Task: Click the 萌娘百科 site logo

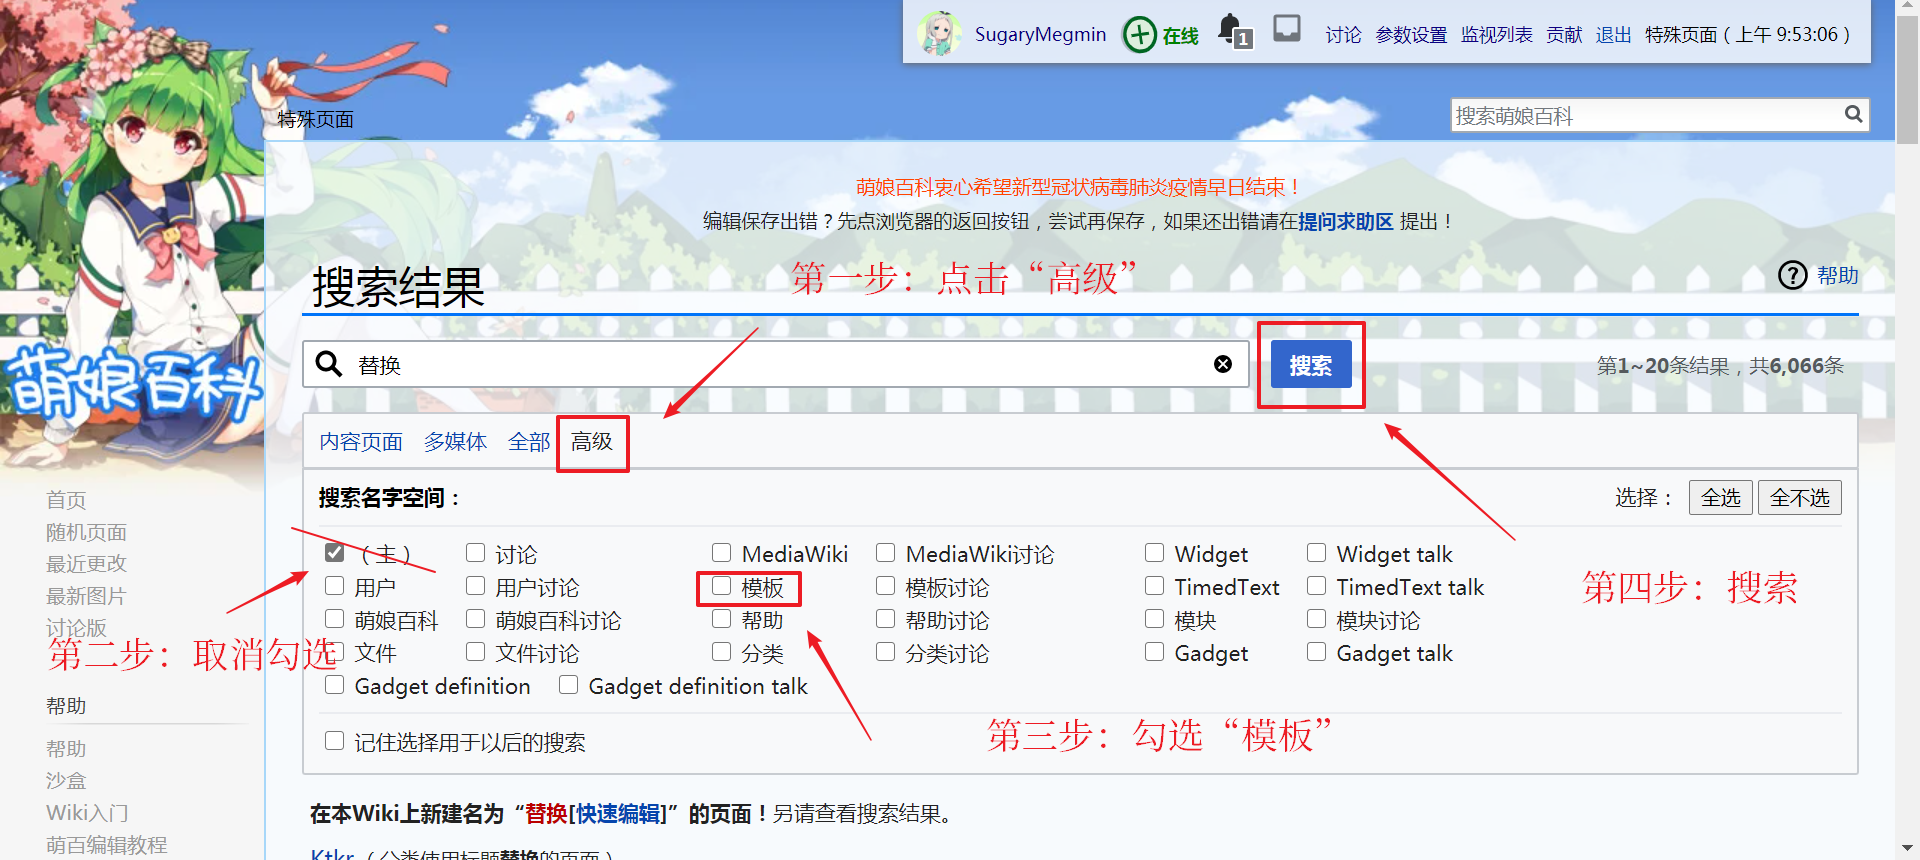Action: (x=133, y=383)
